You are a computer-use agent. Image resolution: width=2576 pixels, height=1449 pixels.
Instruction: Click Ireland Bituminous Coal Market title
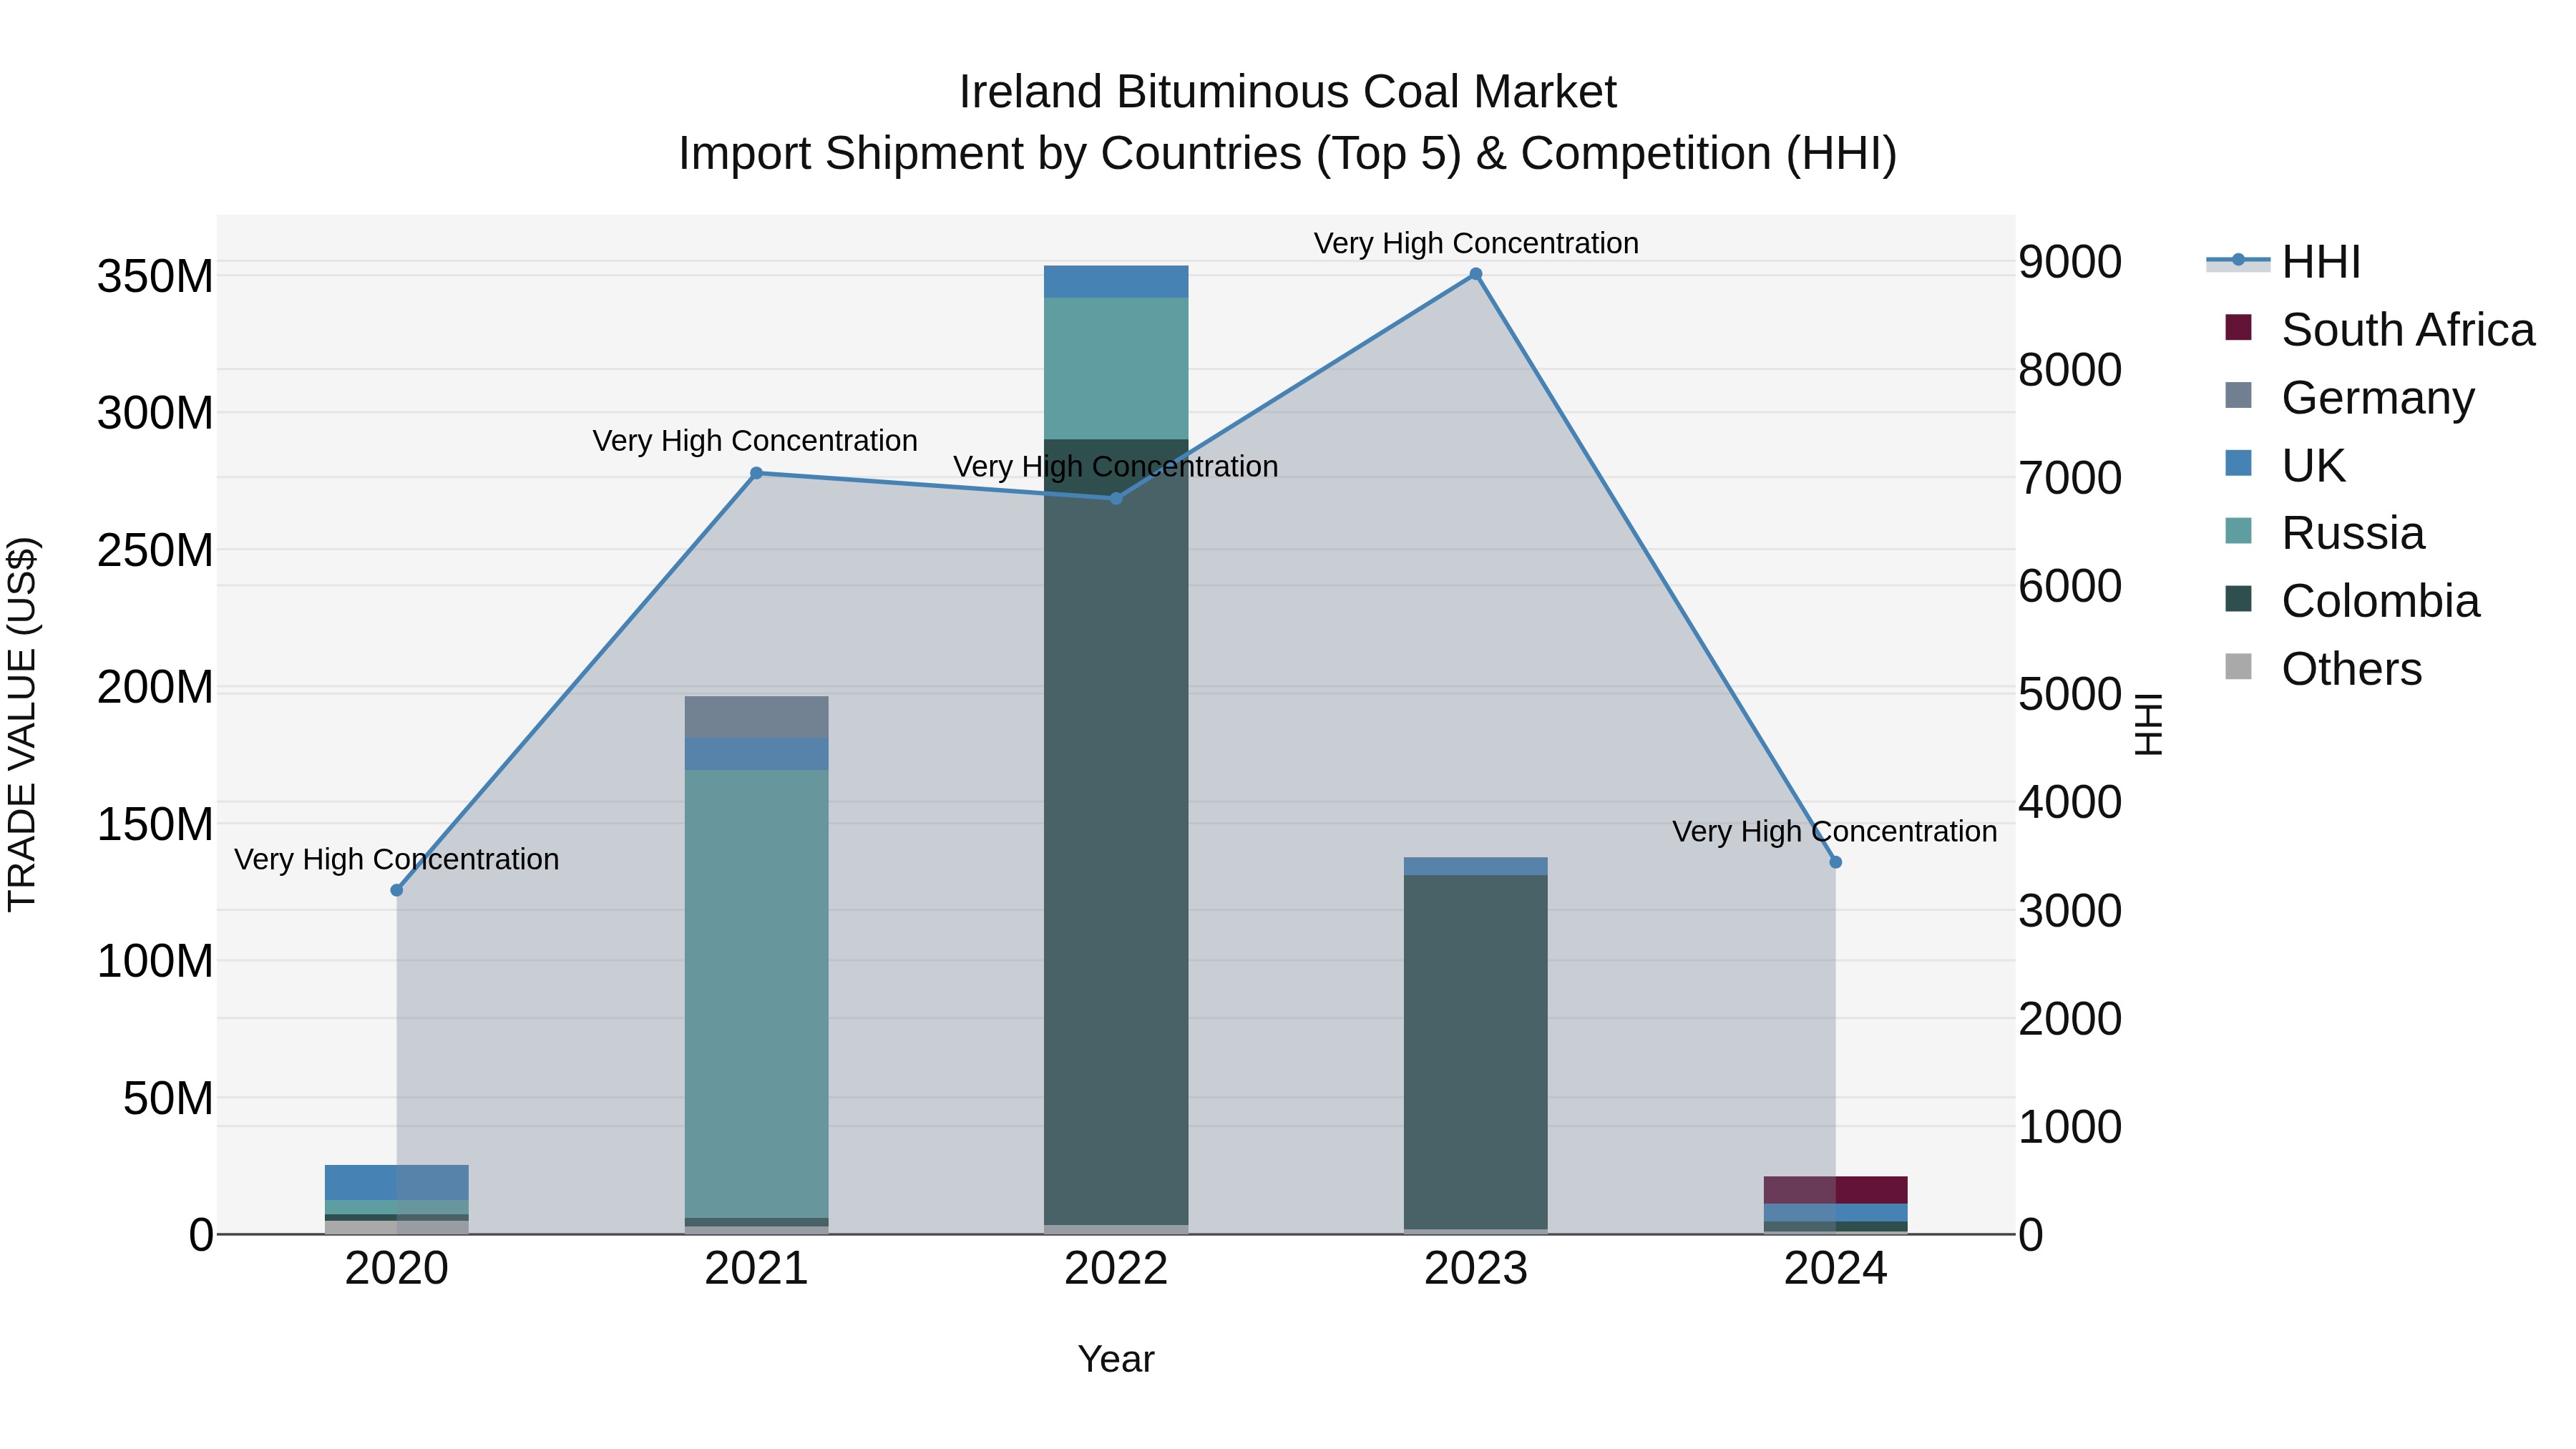1288,92
